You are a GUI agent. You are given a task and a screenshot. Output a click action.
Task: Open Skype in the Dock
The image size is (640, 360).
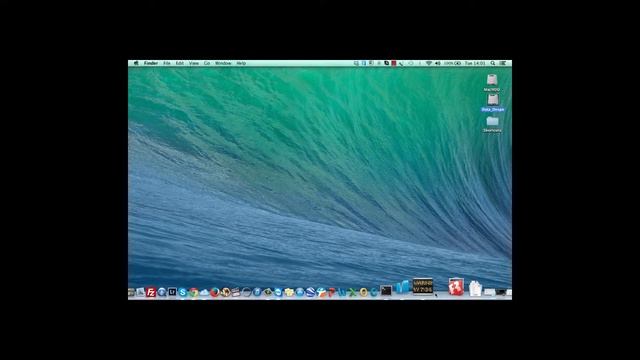coord(182,292)
